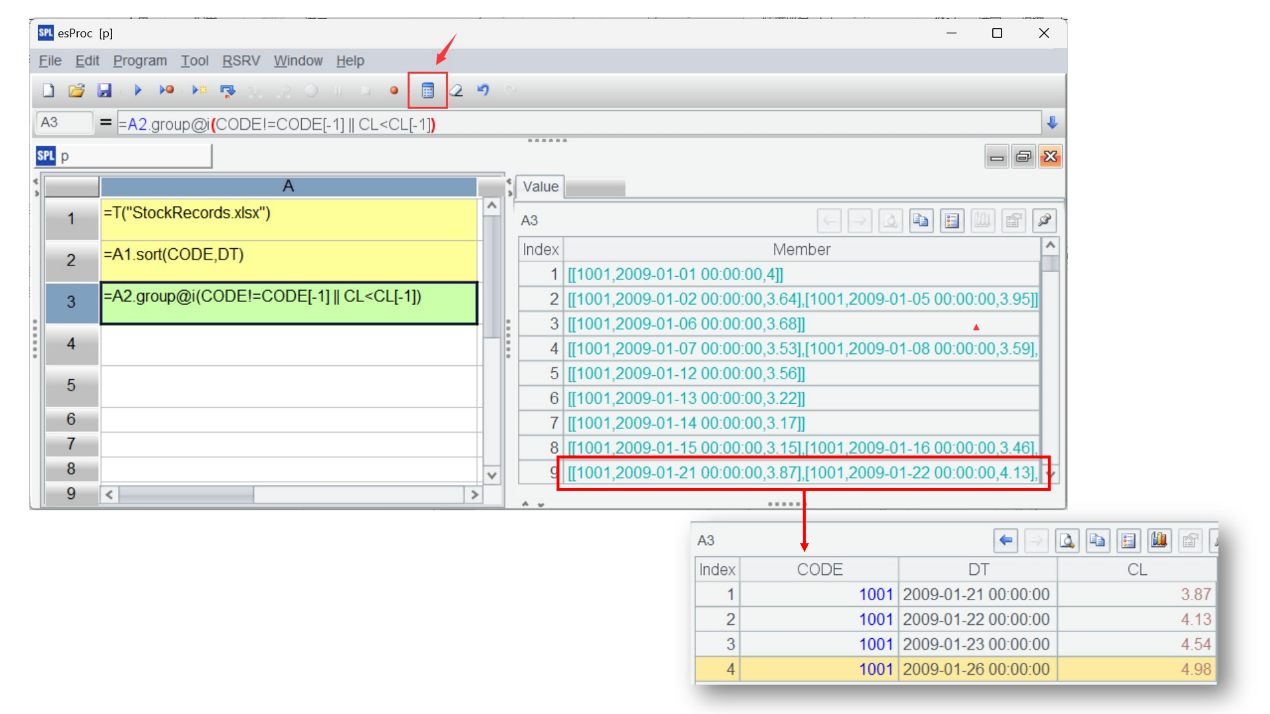The width and height of the screenshot is (1270, 714).
Task: Toggle the pin icon in Value panel
Action: [1045, 220]
